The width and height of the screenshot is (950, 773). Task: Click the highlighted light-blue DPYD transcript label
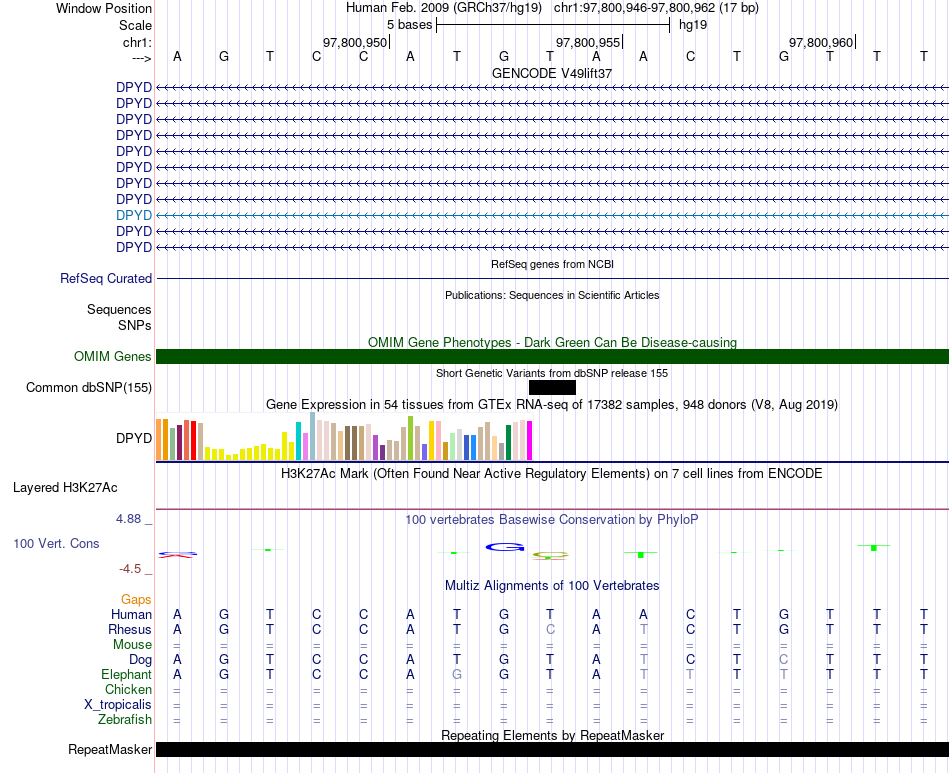click(x=134, y=215)
